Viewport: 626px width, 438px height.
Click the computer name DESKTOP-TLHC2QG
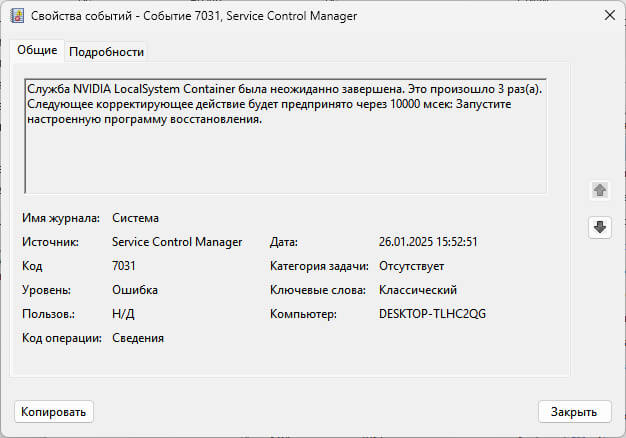tap(432, 314)
